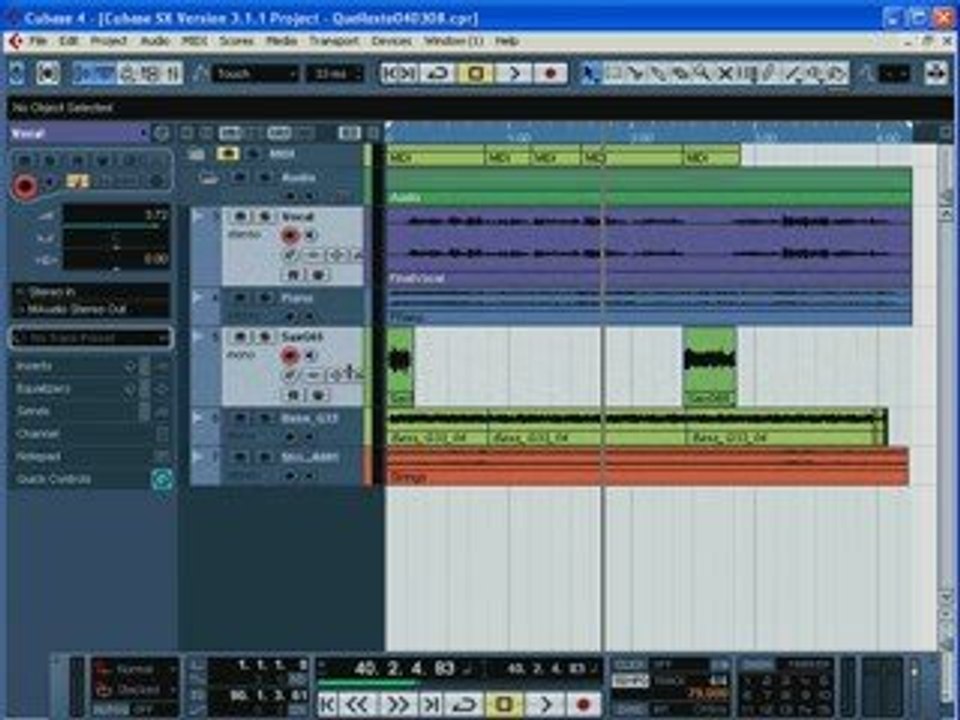The height and width of the screenshot is (720, 960).
Task: Expand the Piano track automation arrow
Action: coord(198,298)
